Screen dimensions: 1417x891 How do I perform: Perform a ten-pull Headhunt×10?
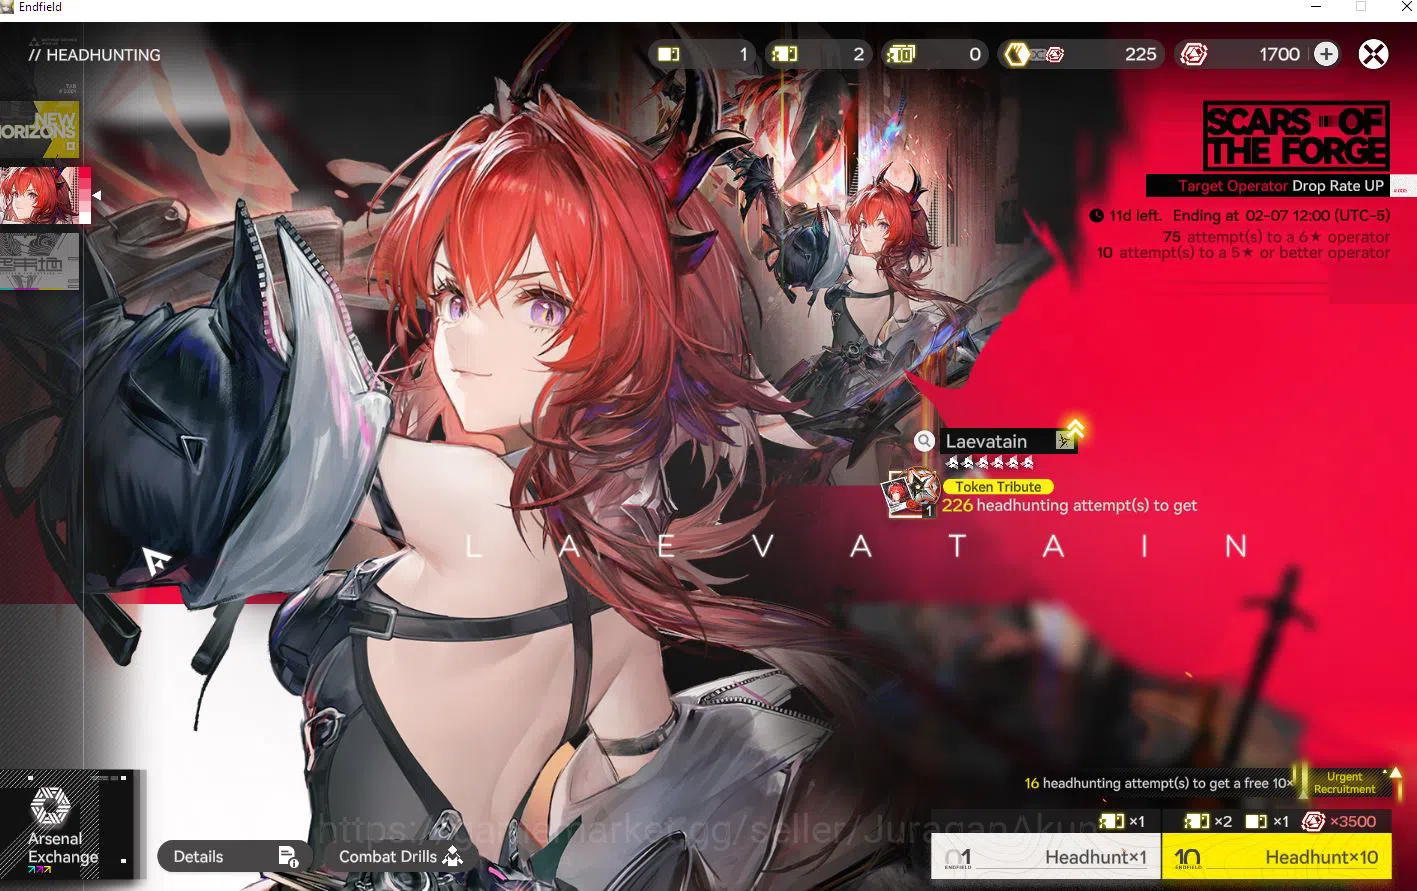(1277, 857)
